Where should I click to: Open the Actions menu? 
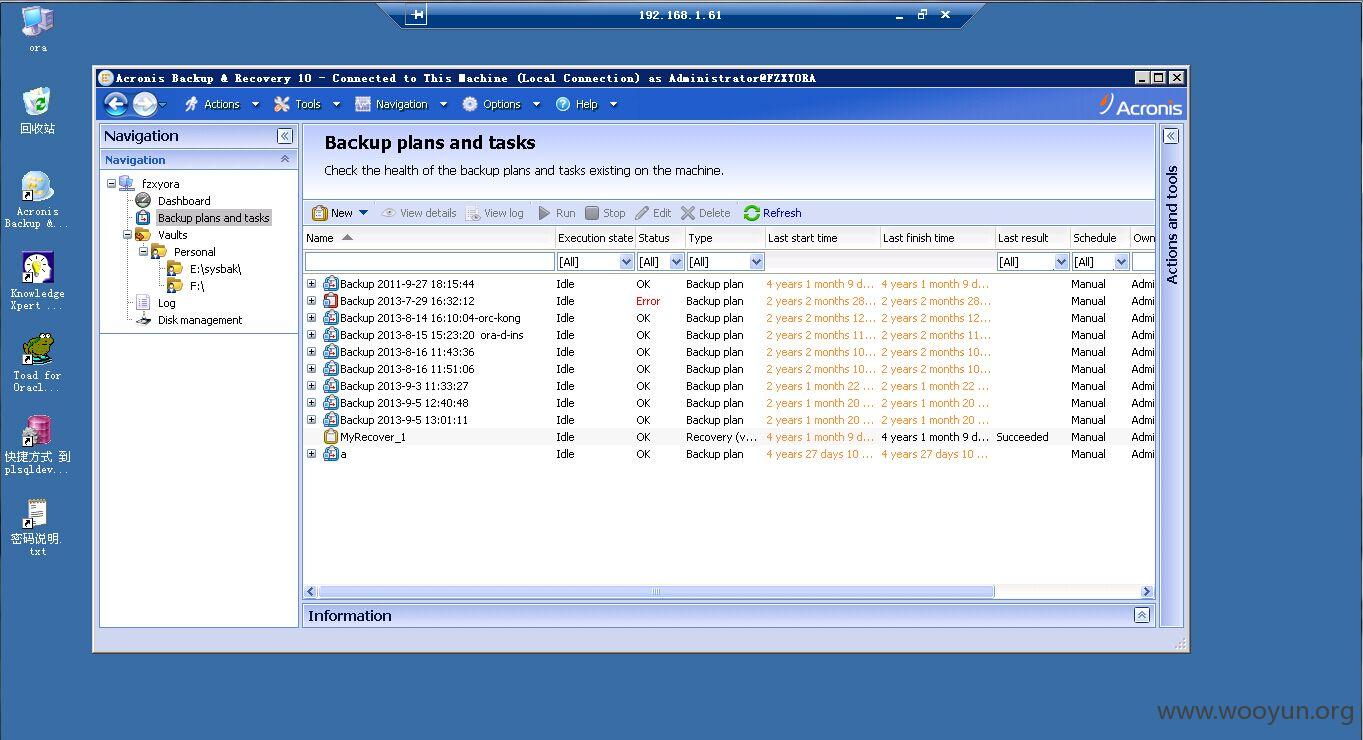point(221,104)
